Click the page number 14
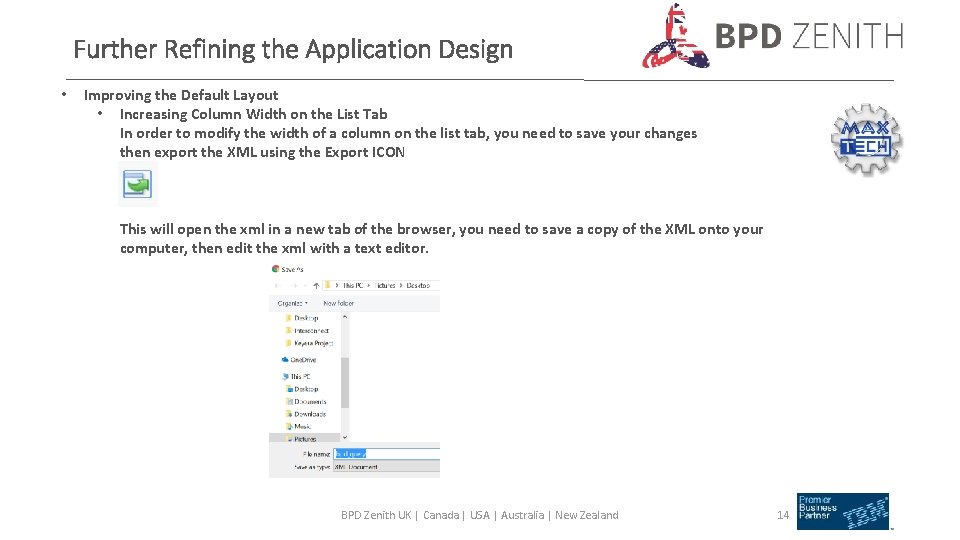960x540 pixels. click(x=782, y=515)
